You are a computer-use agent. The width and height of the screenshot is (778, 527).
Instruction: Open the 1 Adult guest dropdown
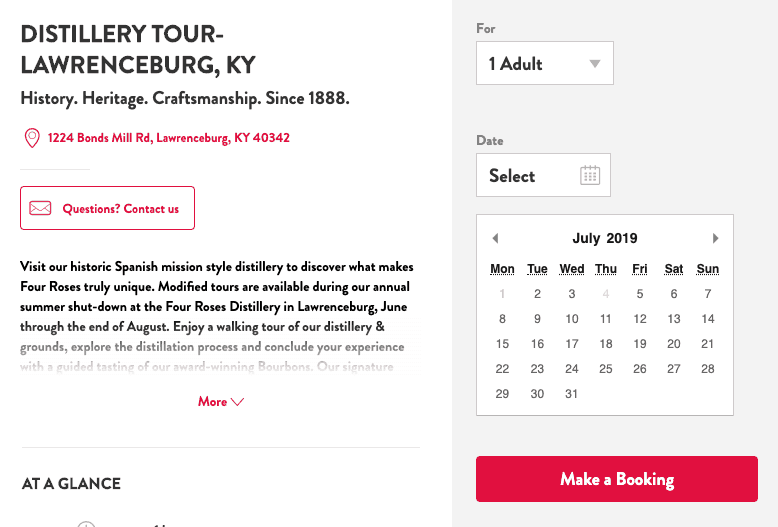544,64
